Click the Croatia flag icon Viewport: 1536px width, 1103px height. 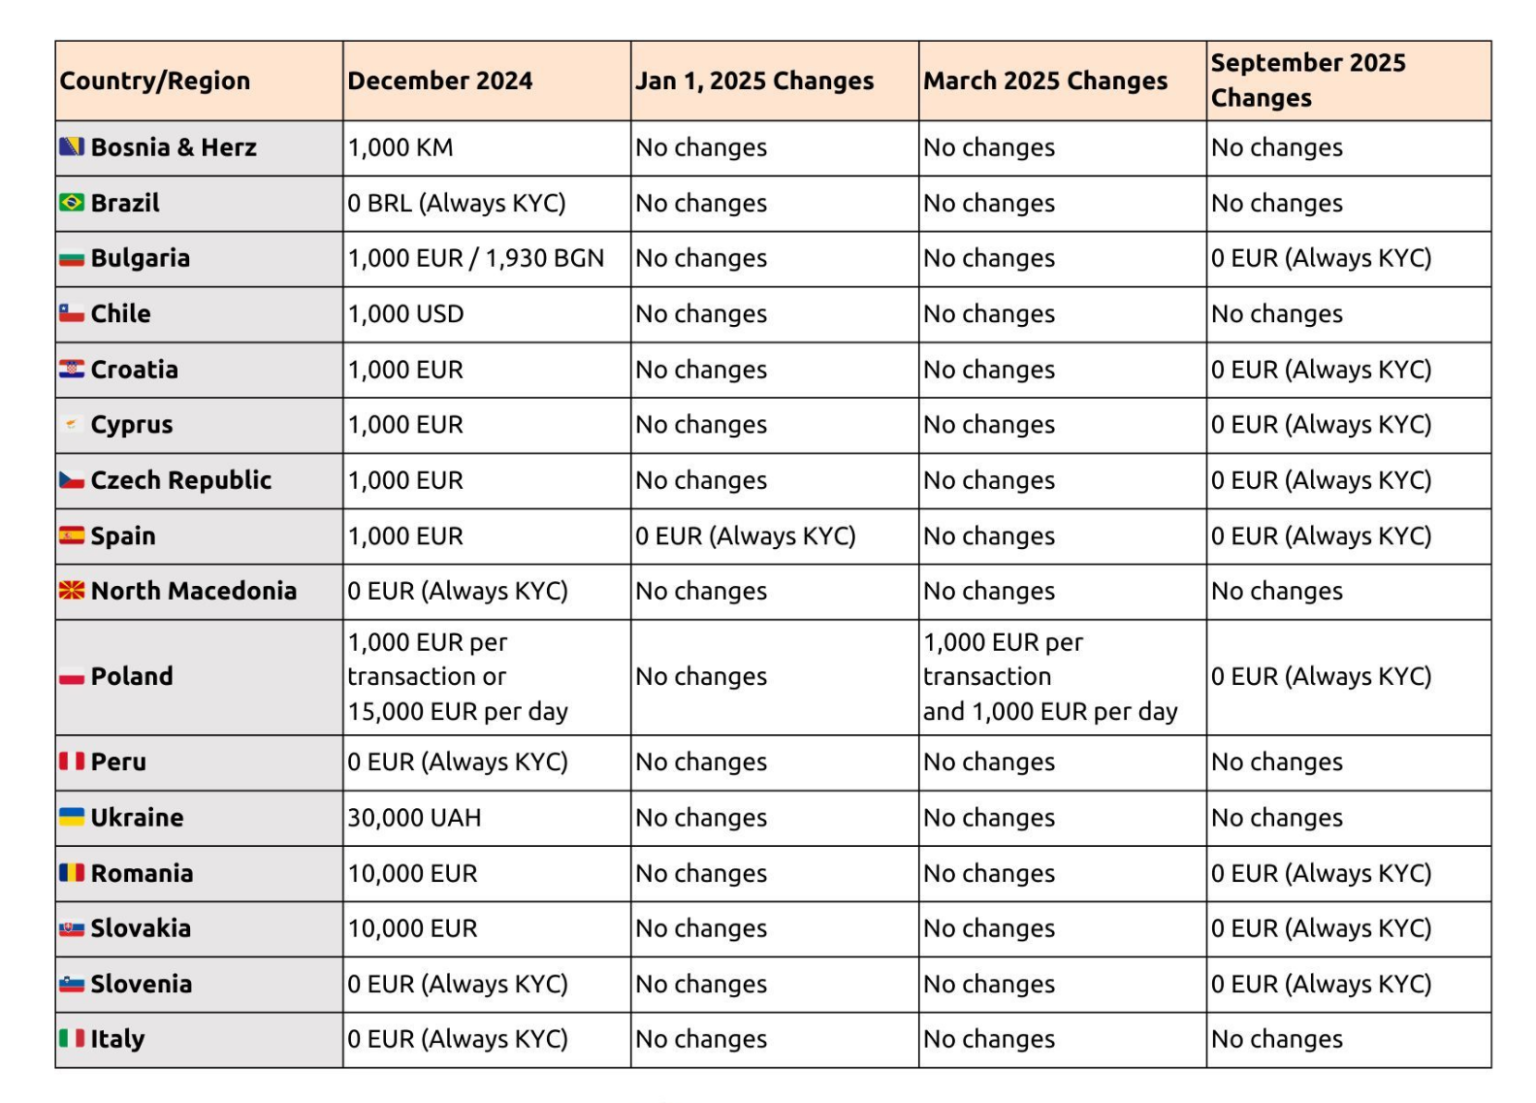click(71, 369)
